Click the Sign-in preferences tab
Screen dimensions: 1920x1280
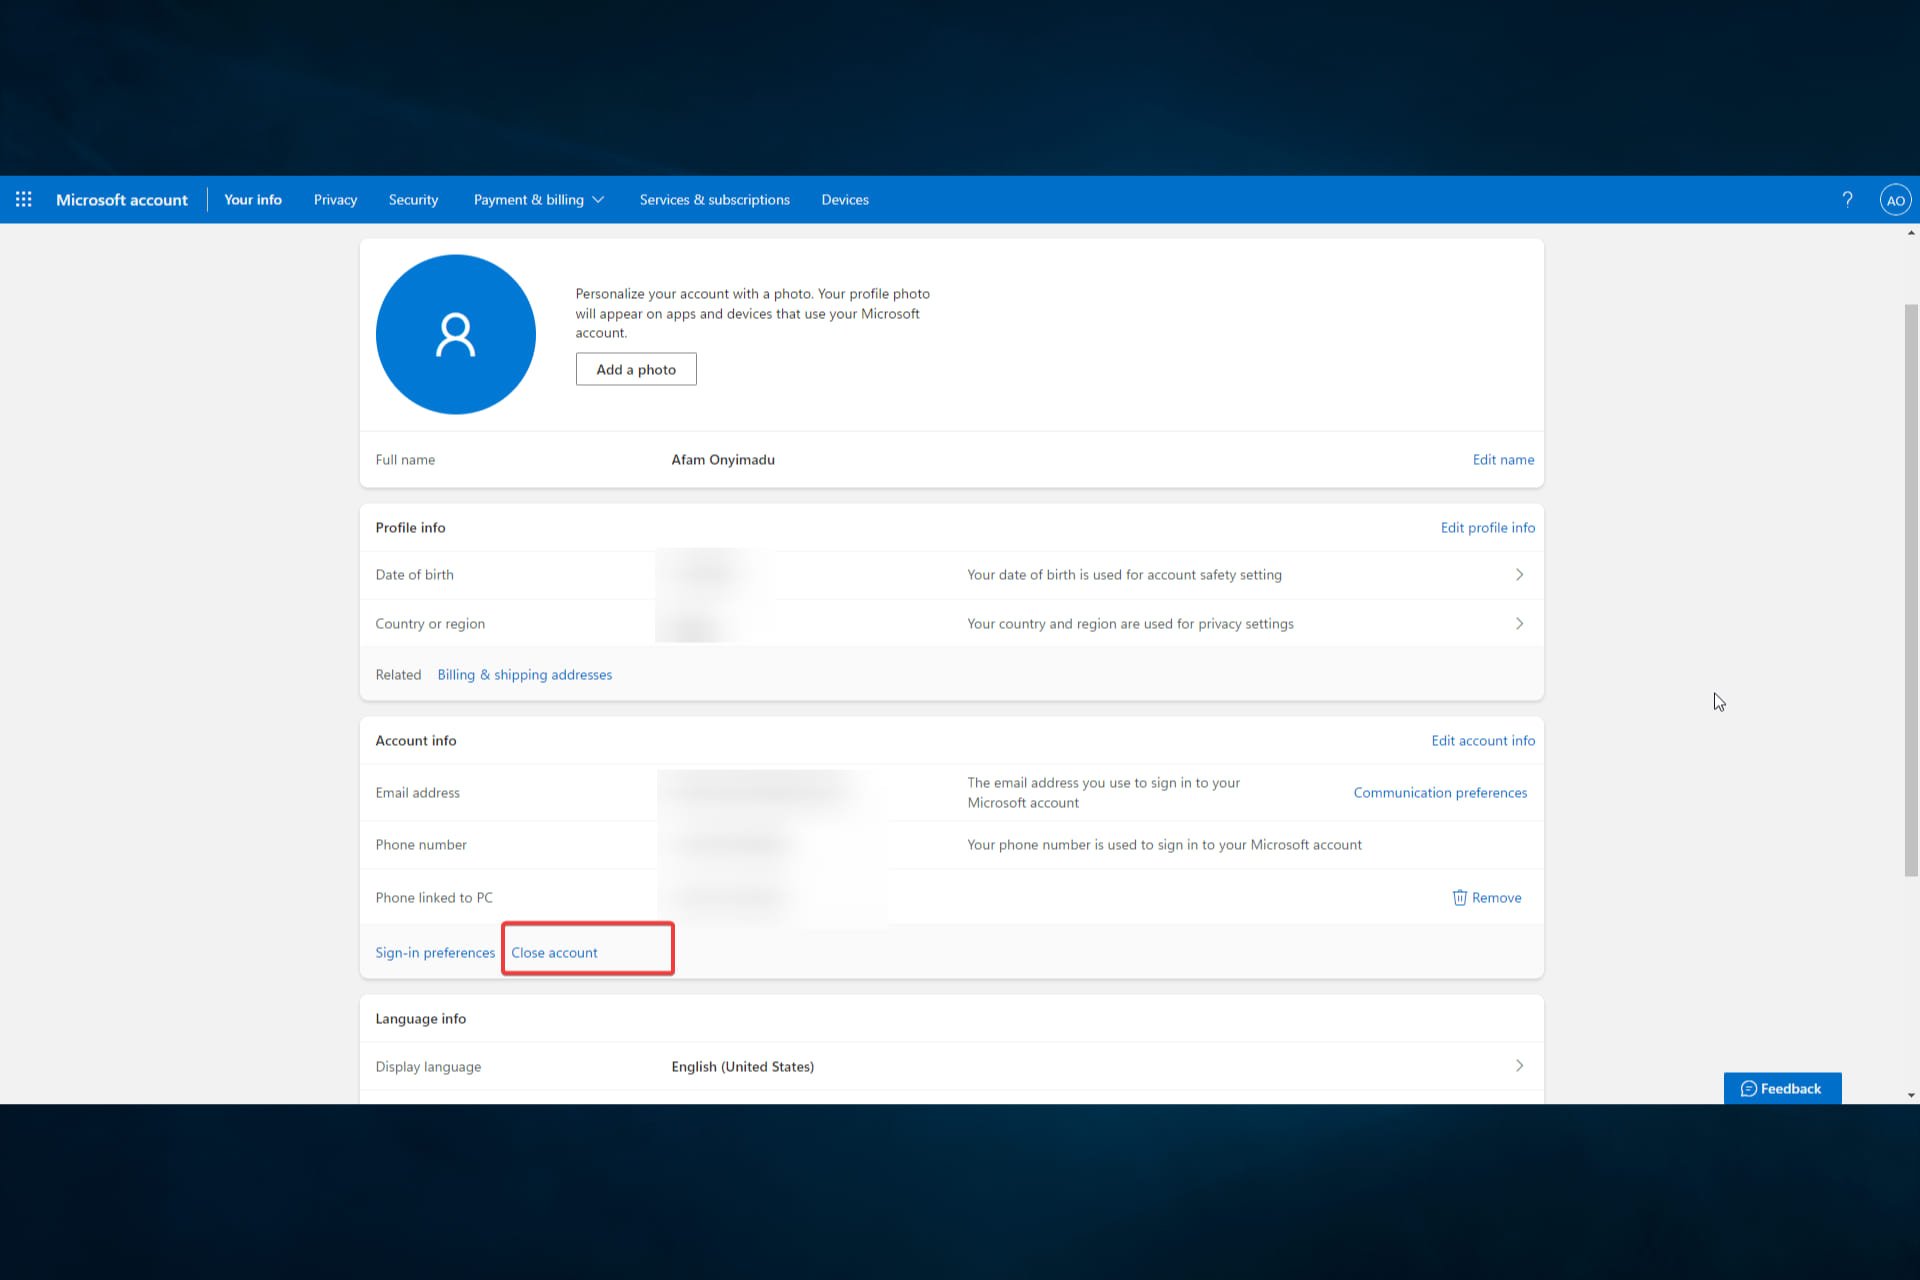(x=434, y=951)
